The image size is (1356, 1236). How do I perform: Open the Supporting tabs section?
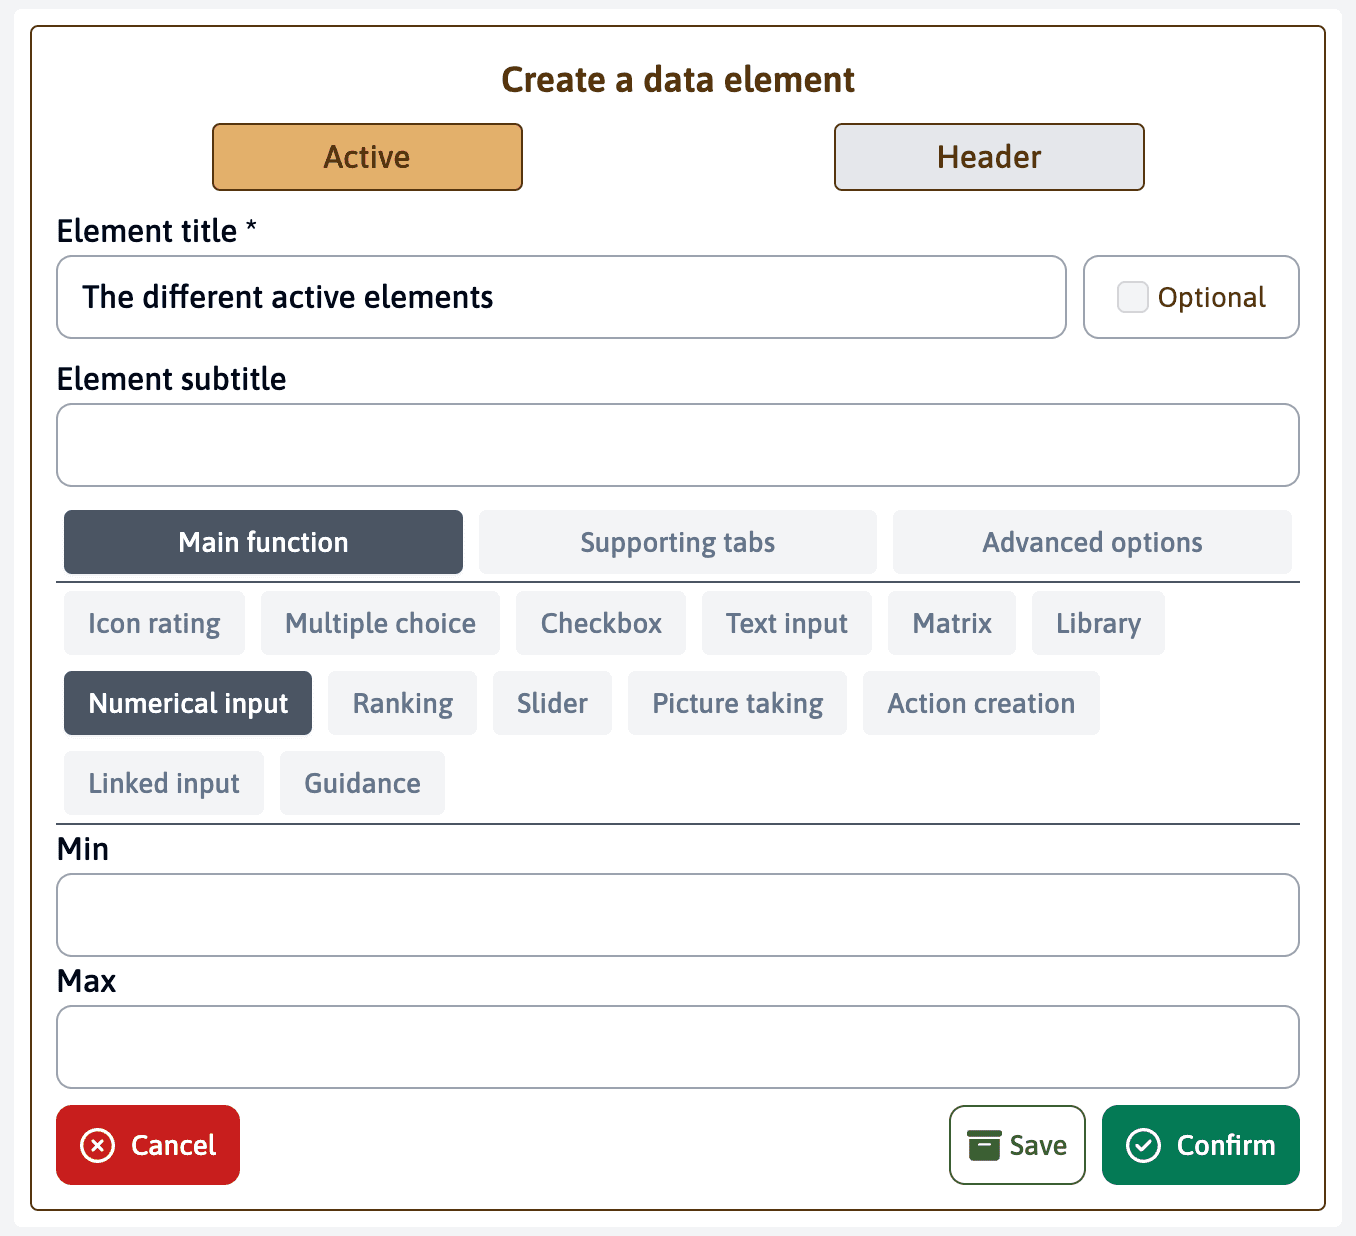pos(677,542)
